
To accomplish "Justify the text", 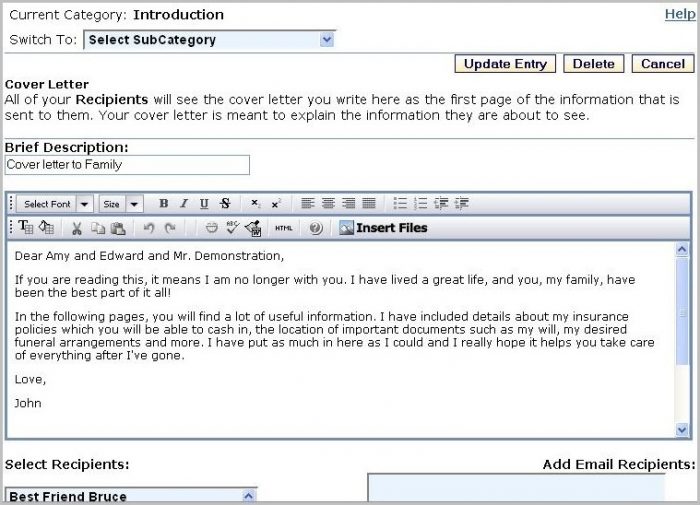I will pyautogui.click(x=369, y=204).
